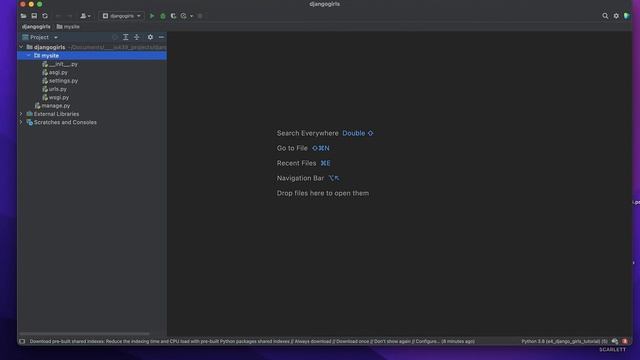Screen dimensions: 640x360
Task: Expand the External Libraries node
Action: pyautogui.click(x=21, y=114)
